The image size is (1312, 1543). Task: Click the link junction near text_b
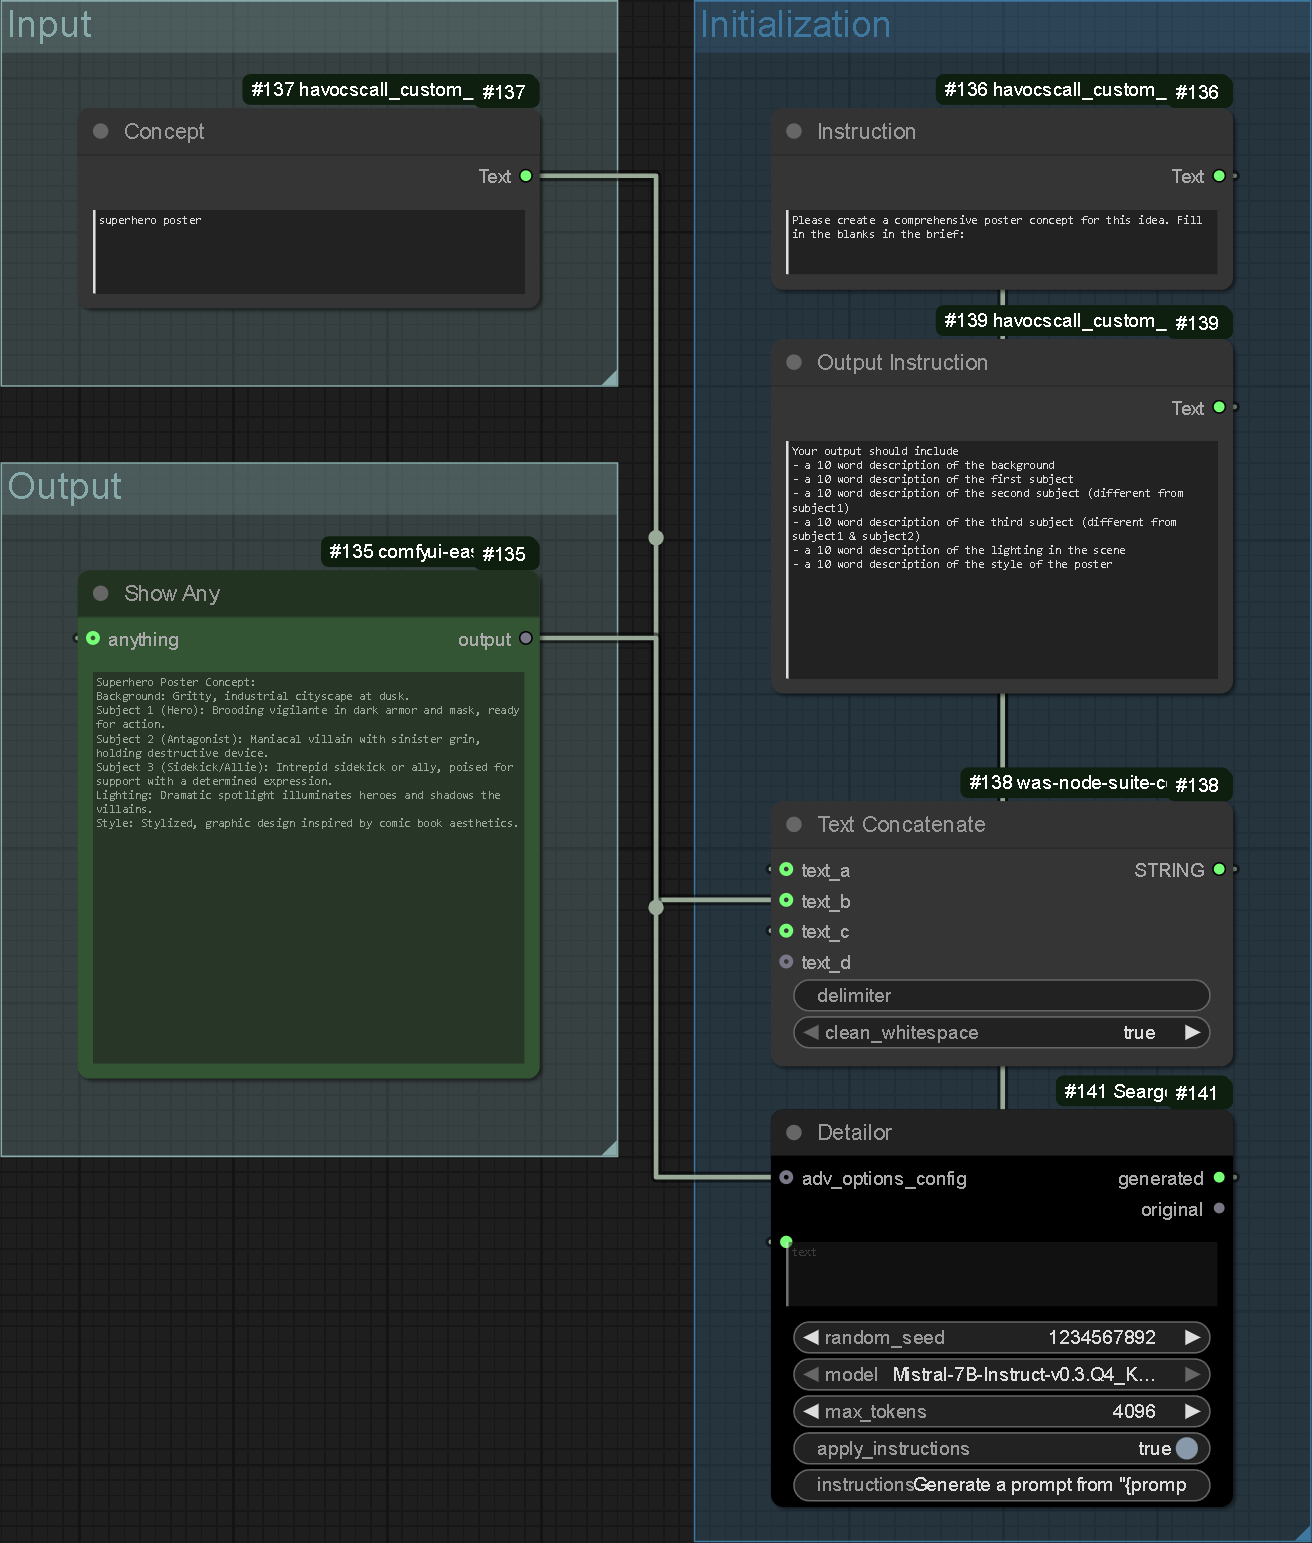coord(656,907)
